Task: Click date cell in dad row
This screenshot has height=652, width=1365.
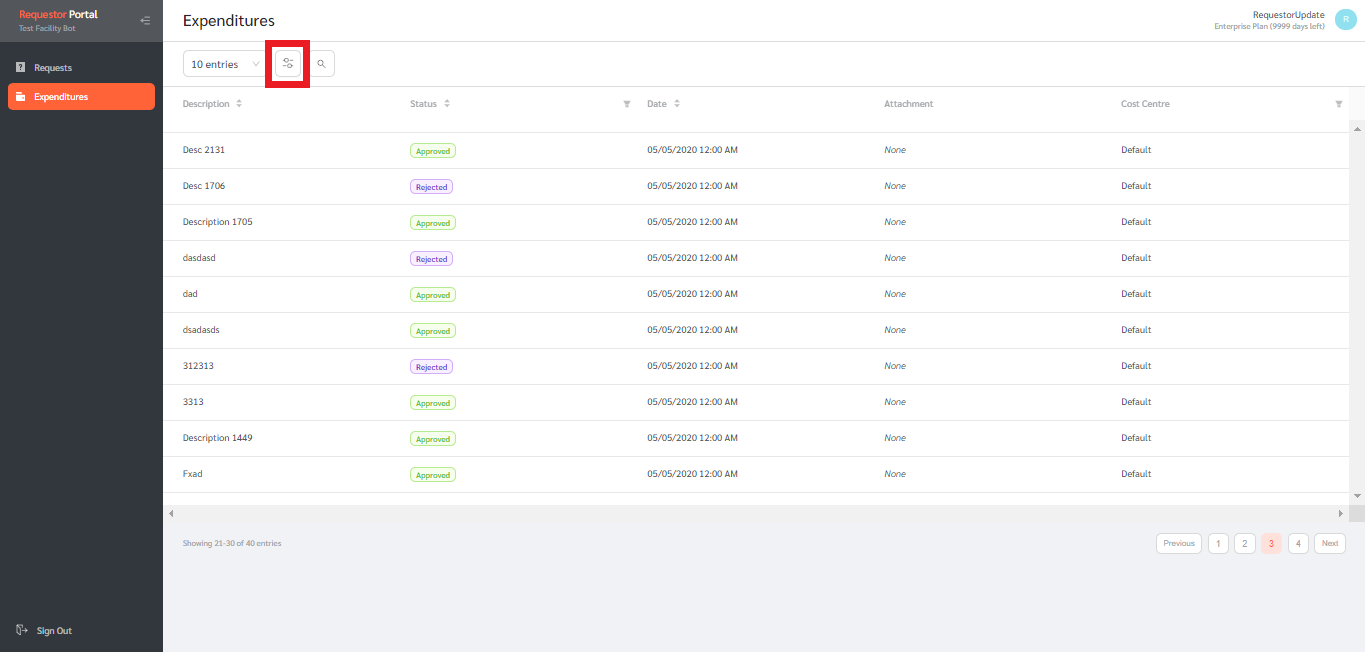Action: [693, 294]
